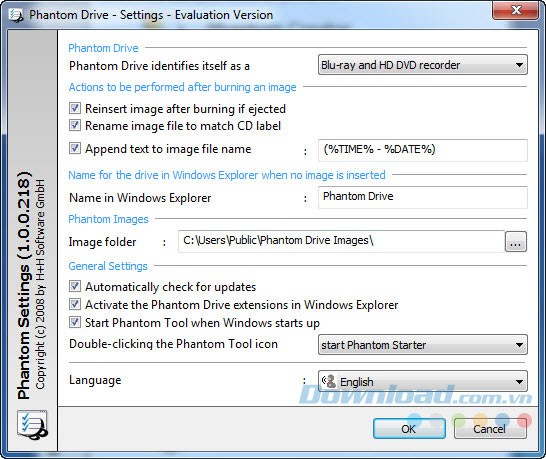Toggle Start Phantom Tool when Windows starts up
This screenshot has height=459, width=546.
click(75, 322)
